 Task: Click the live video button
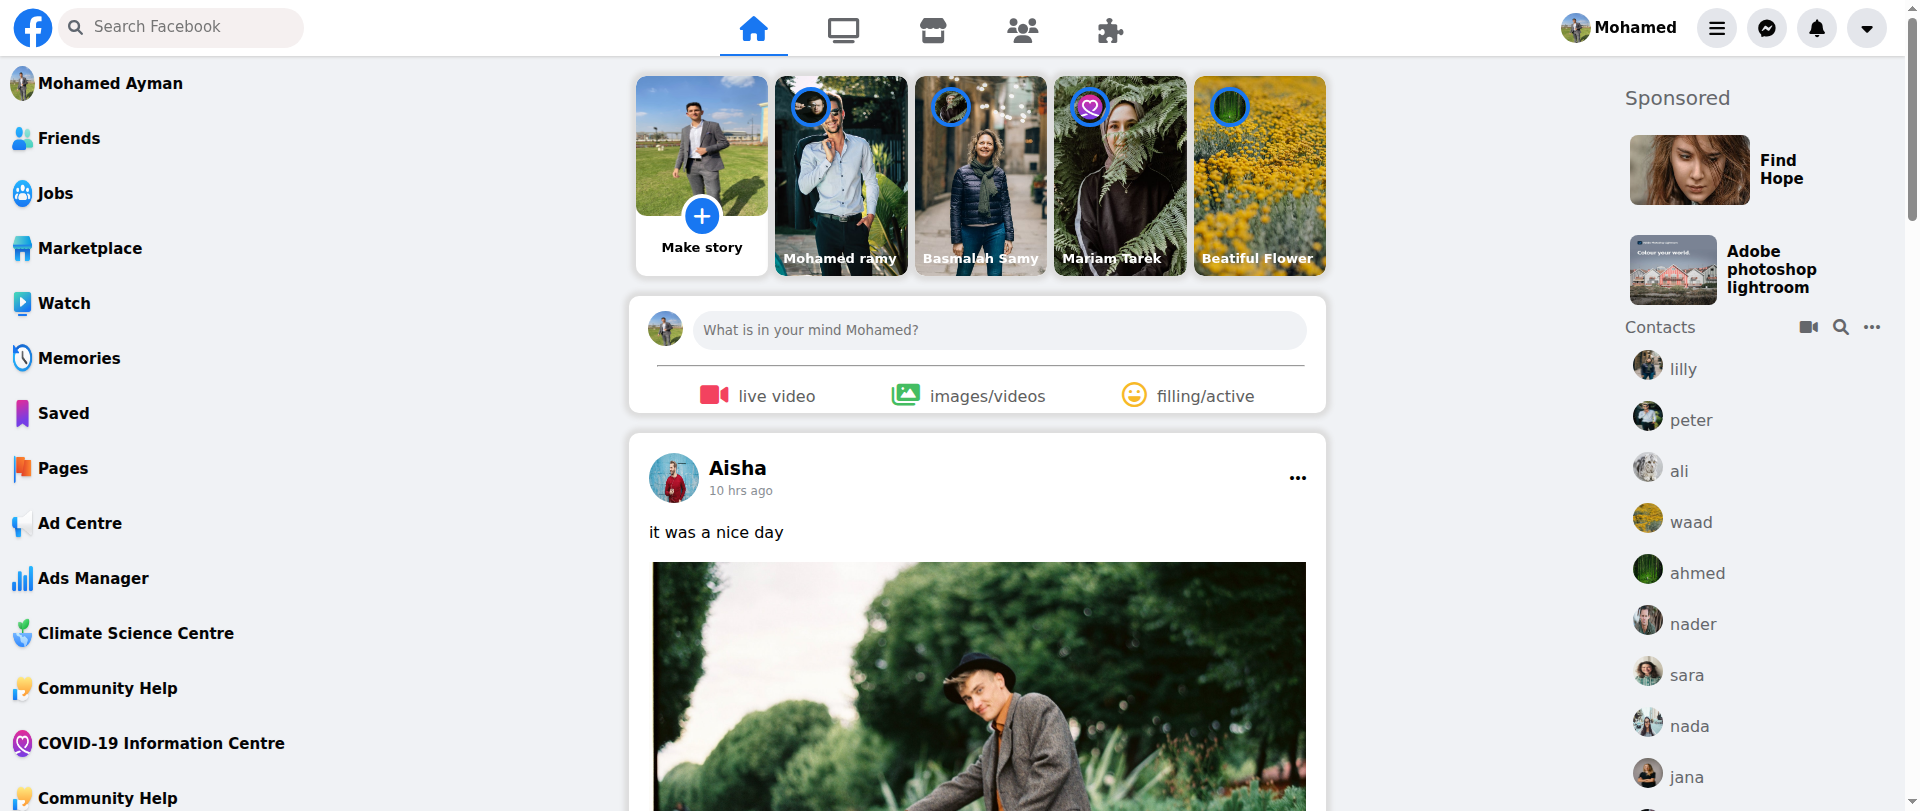[758, 395]
